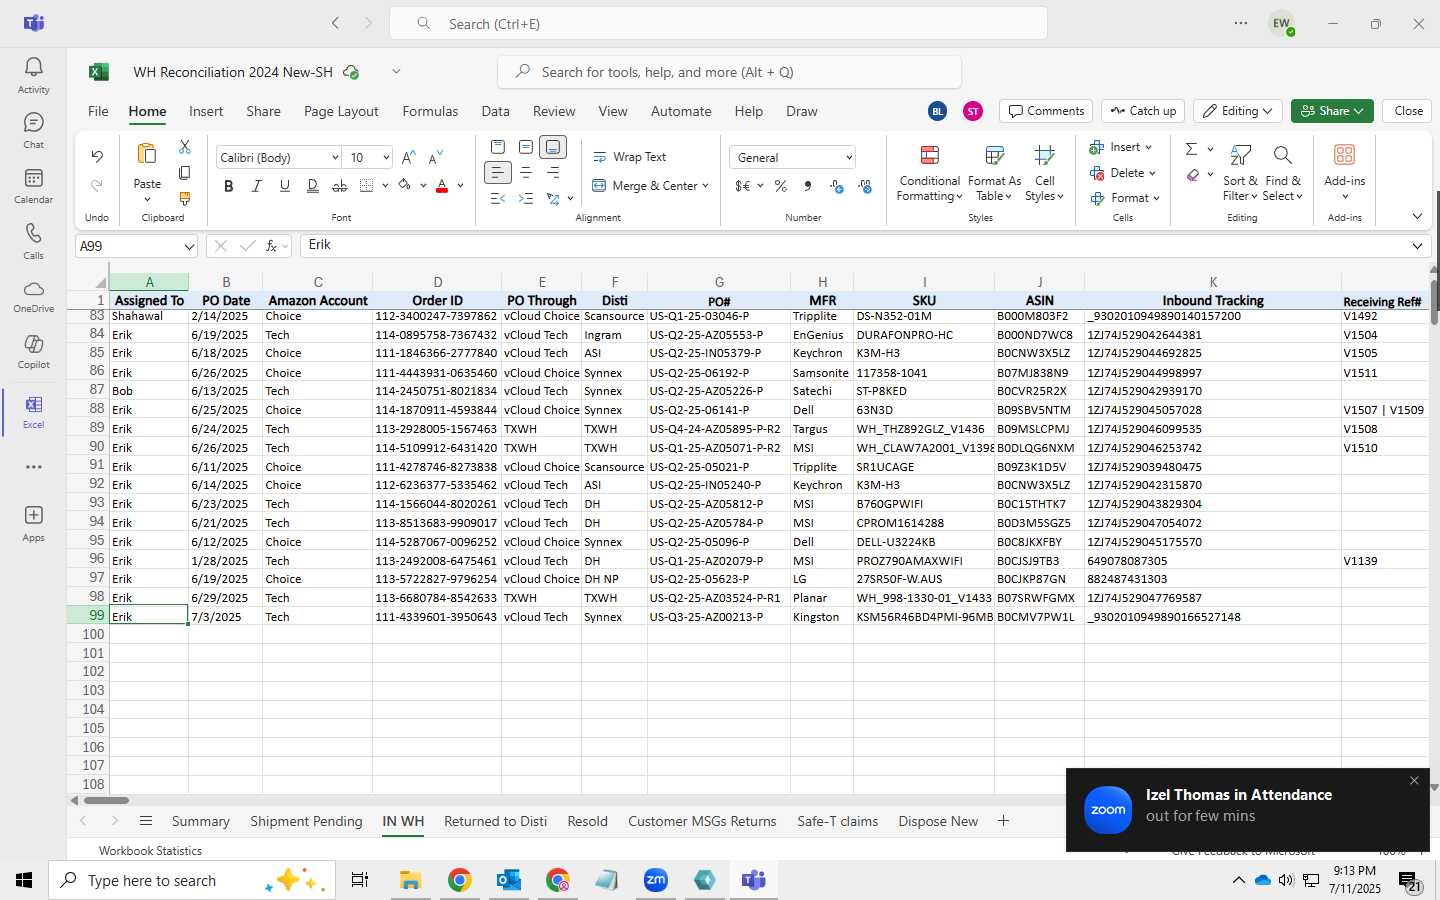Open Teams Chat in the sidebar
The height and width of the screenshot is (900, 1440).
[x=33, y=130]
